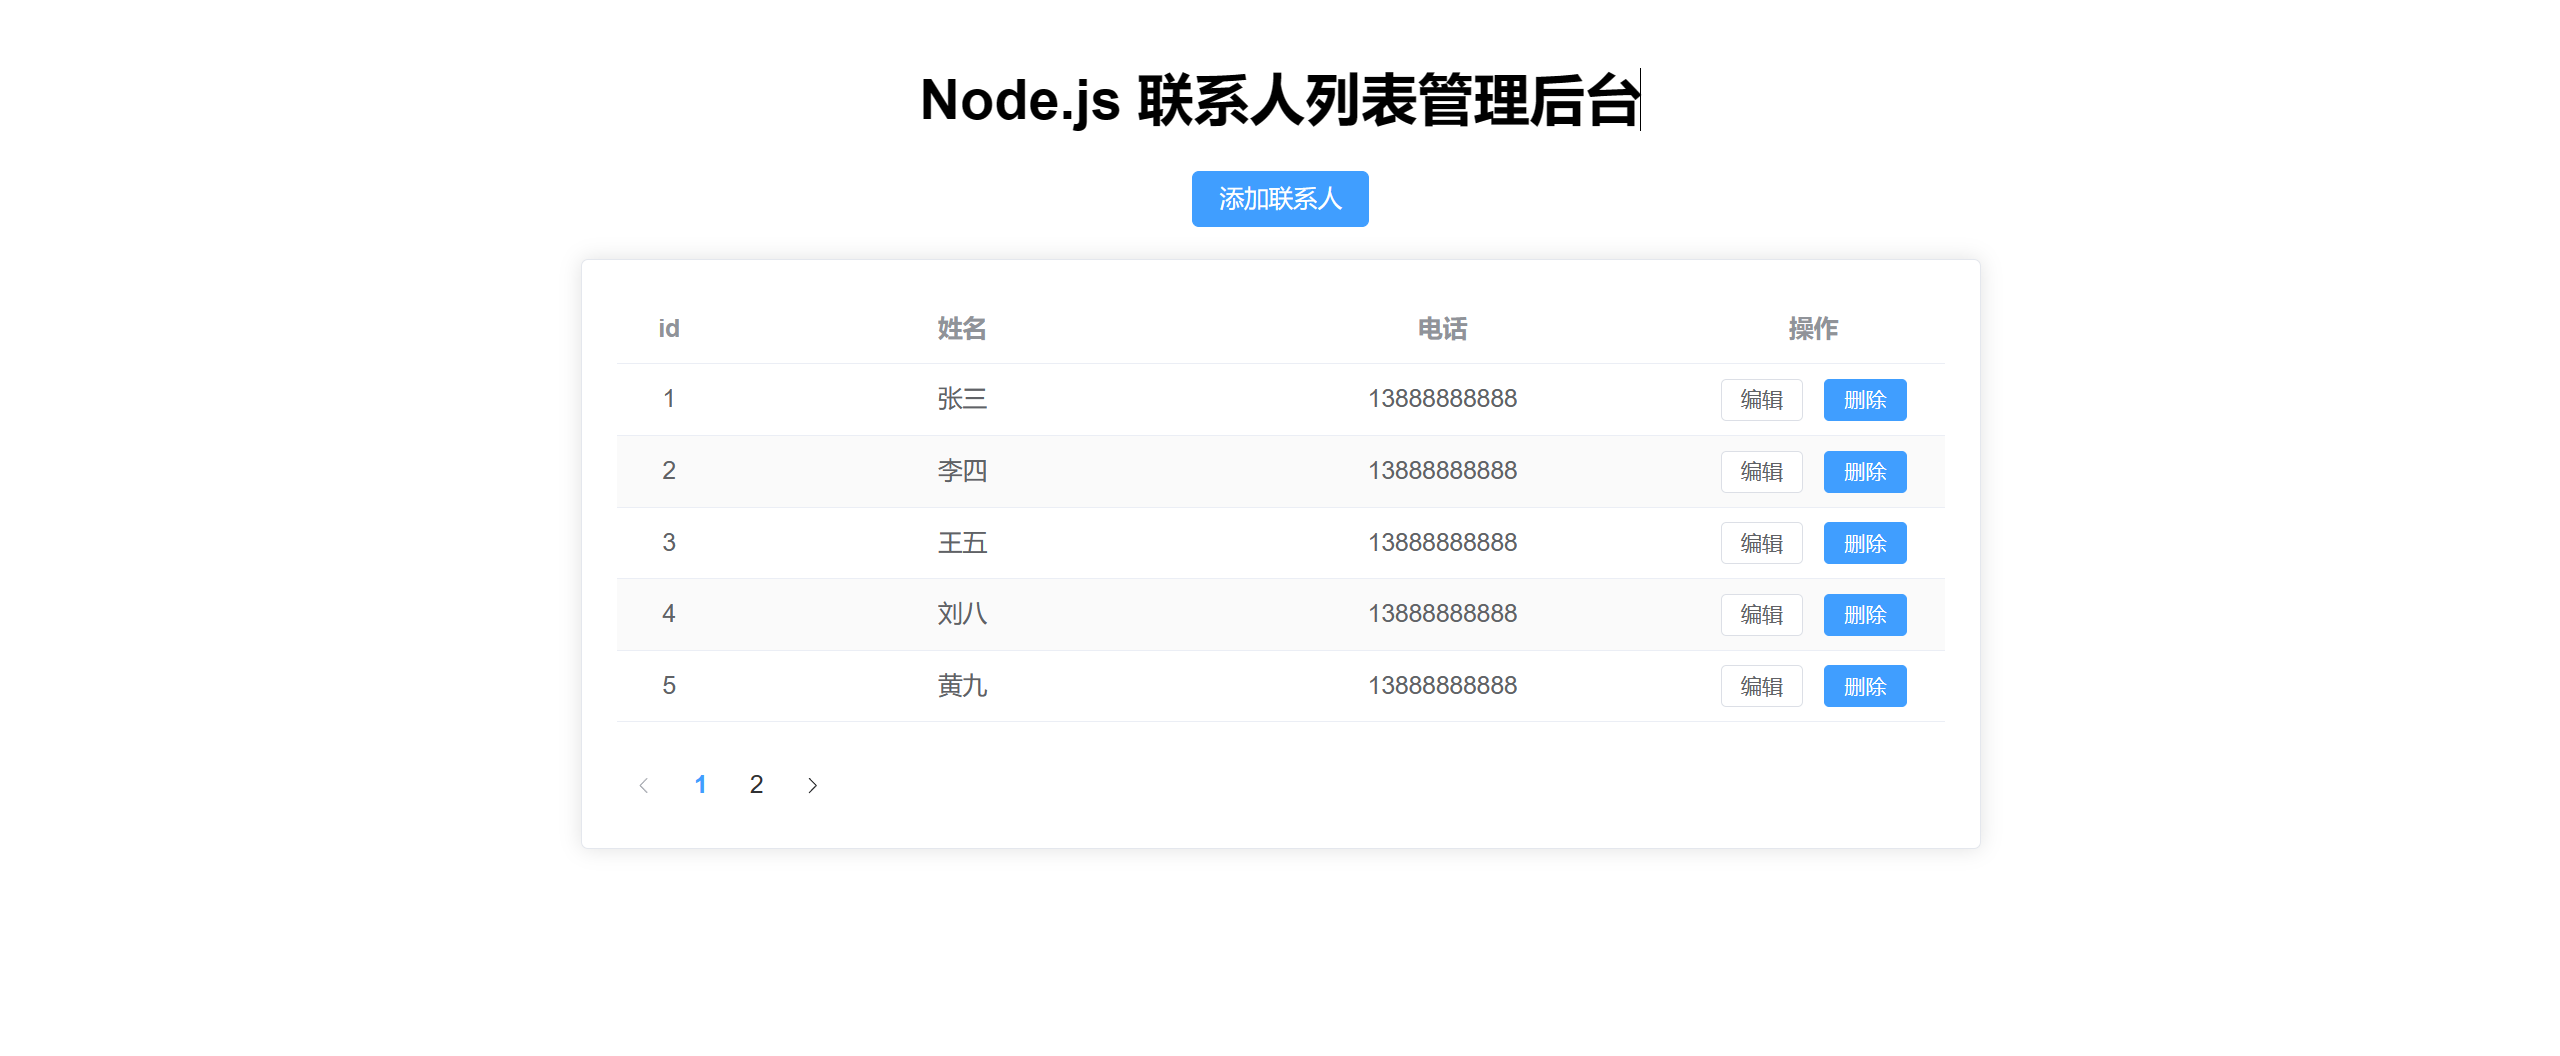
Task: Click phone number in 张三 row
Action: pos(1442,399)
